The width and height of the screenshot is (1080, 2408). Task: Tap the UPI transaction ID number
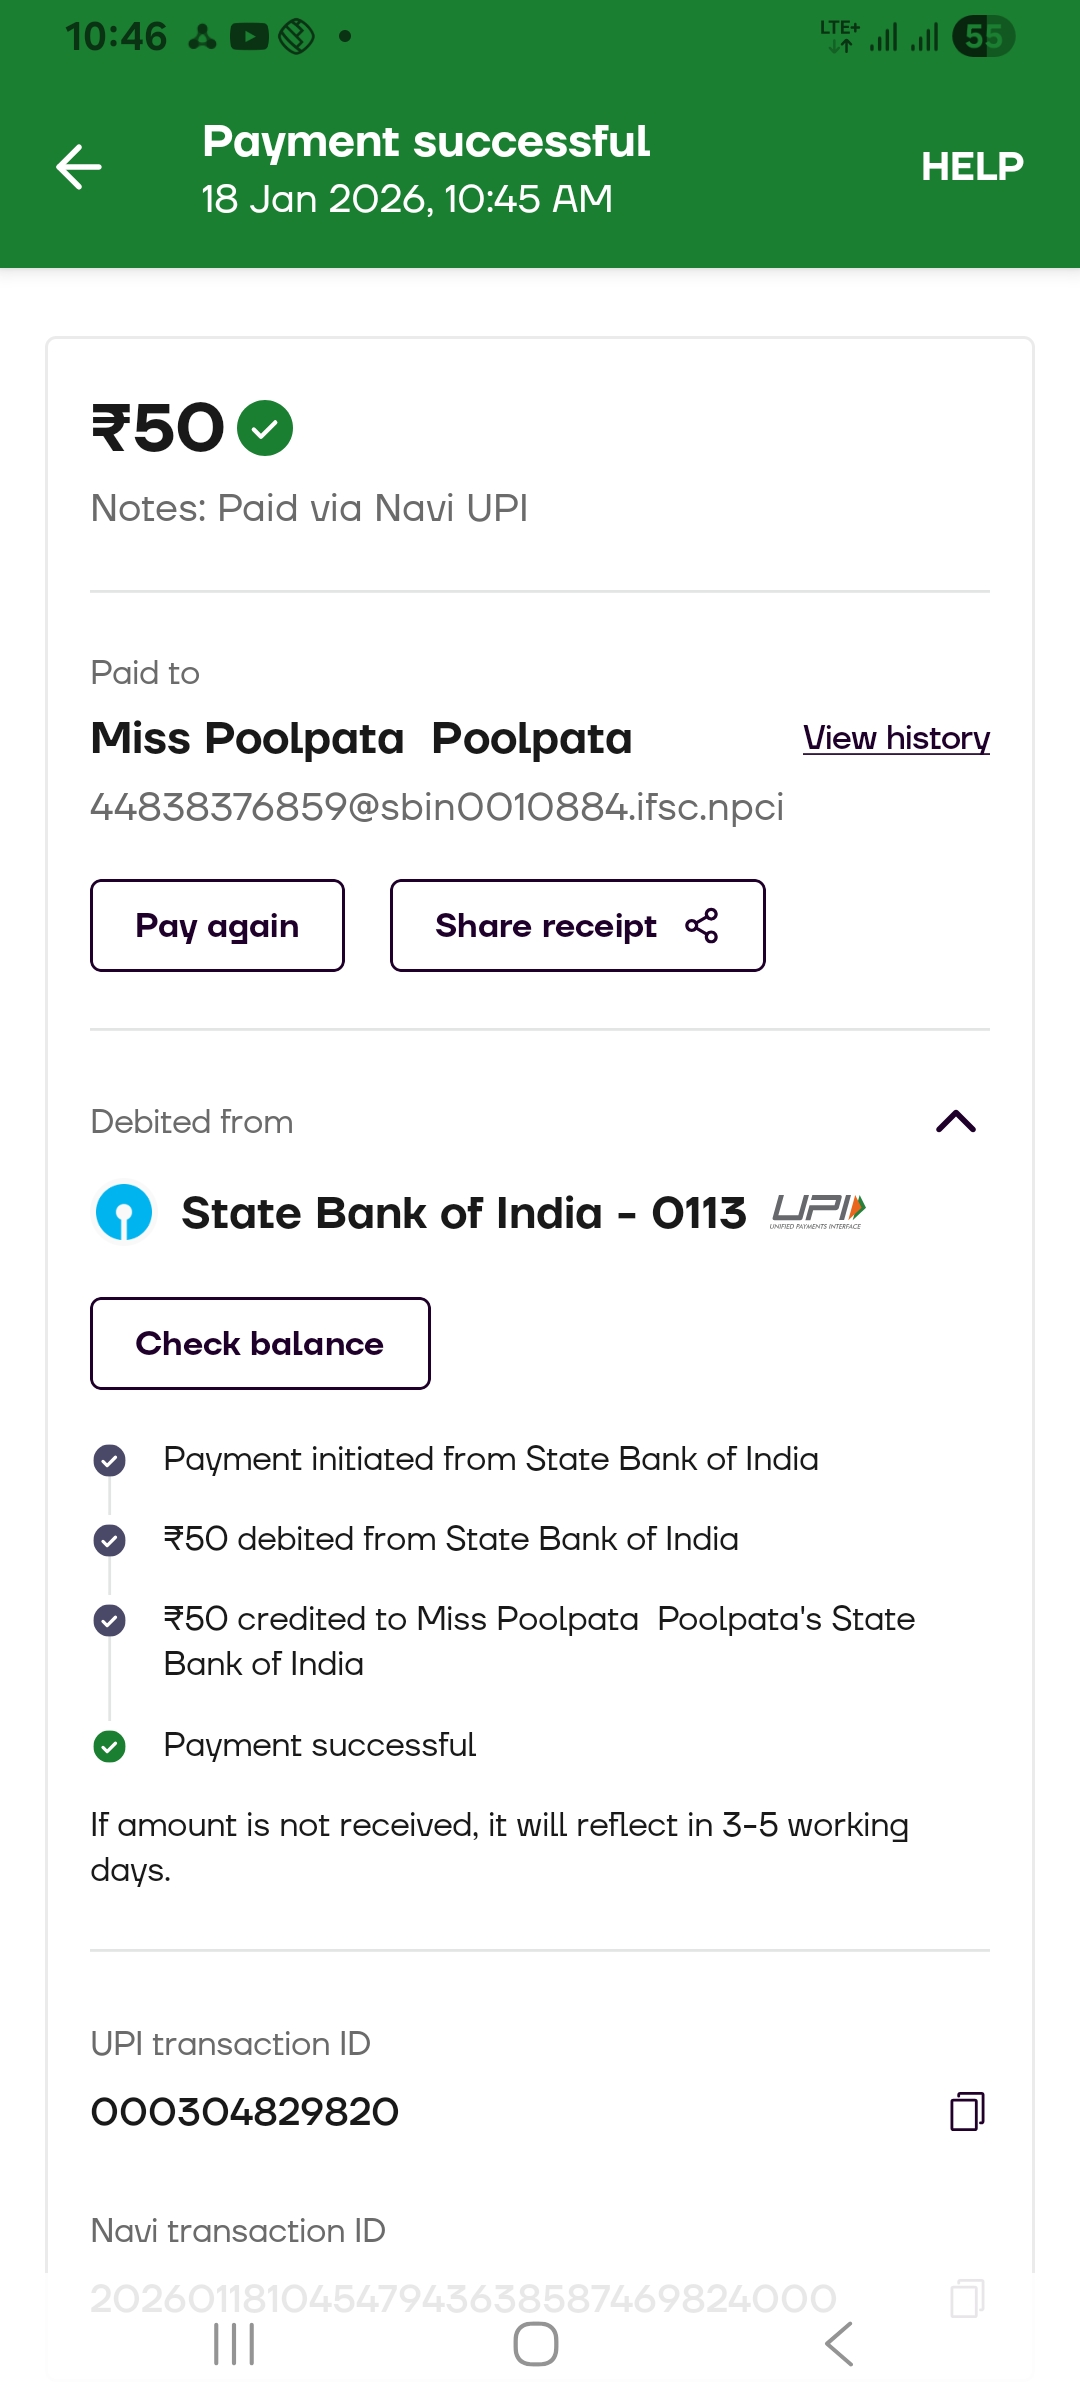tap(245, 2112)
